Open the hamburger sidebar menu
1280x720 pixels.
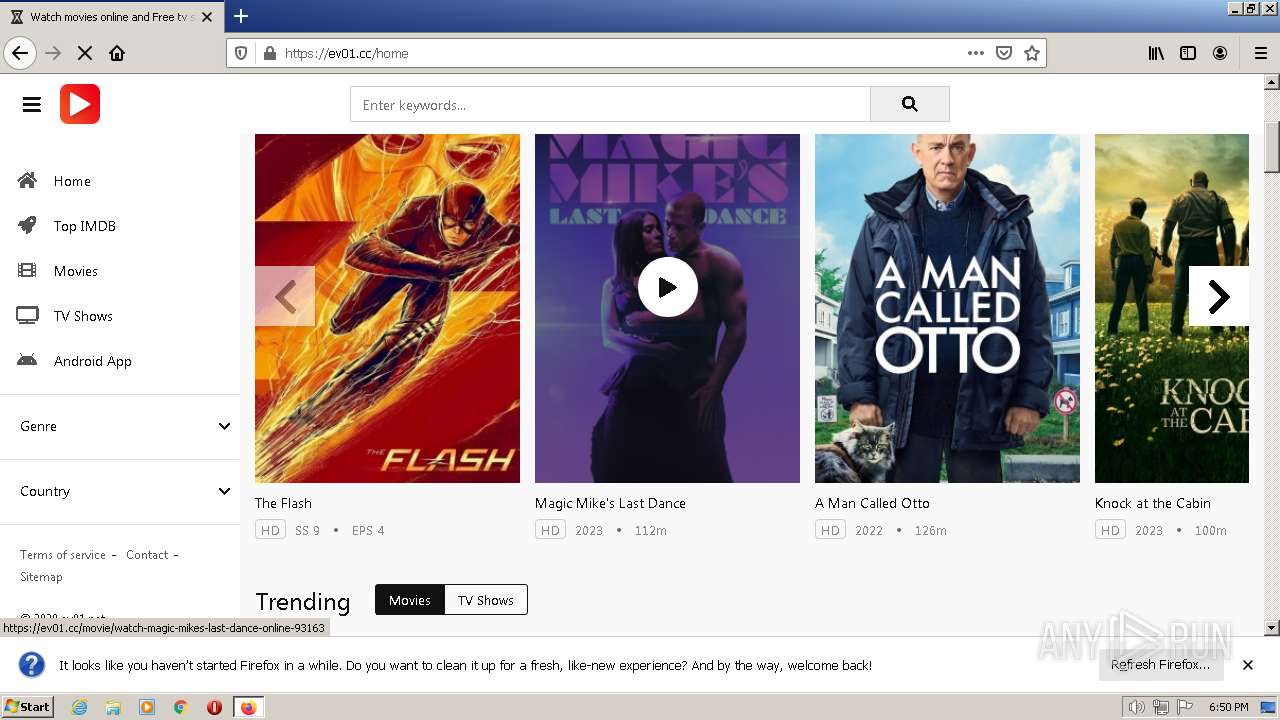pos(32,104)
